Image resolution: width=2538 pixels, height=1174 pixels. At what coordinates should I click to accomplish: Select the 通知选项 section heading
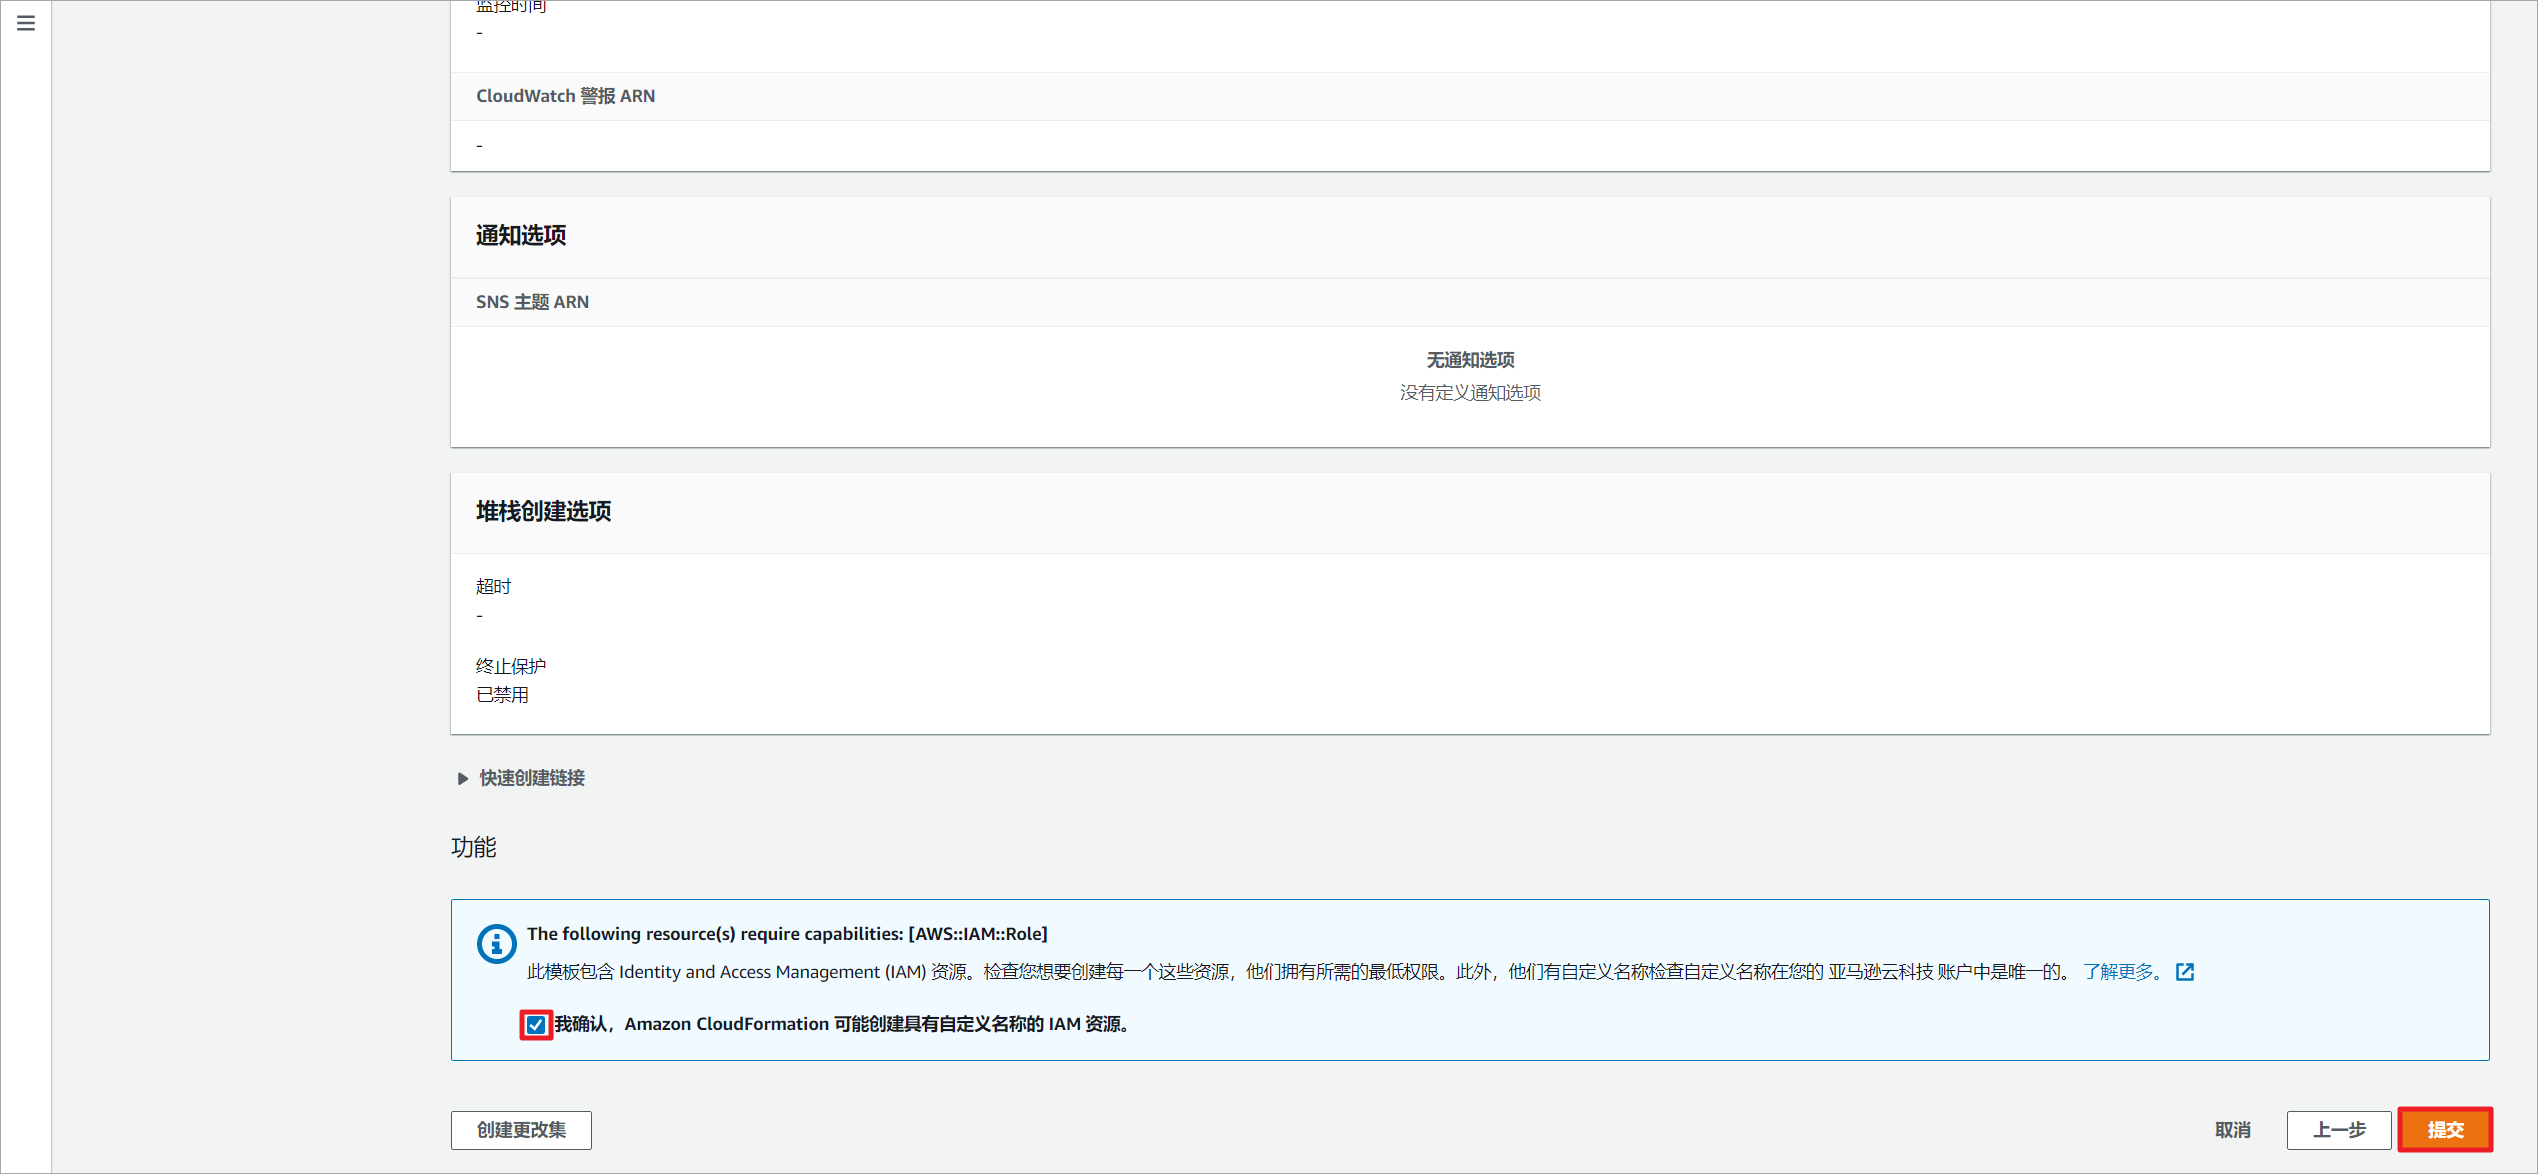click(521, 235)
